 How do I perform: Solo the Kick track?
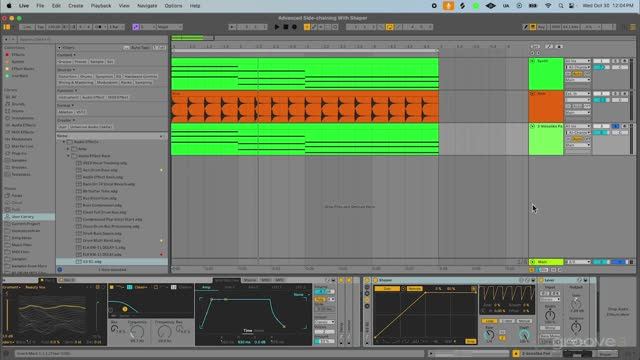[x=616, y=93]
